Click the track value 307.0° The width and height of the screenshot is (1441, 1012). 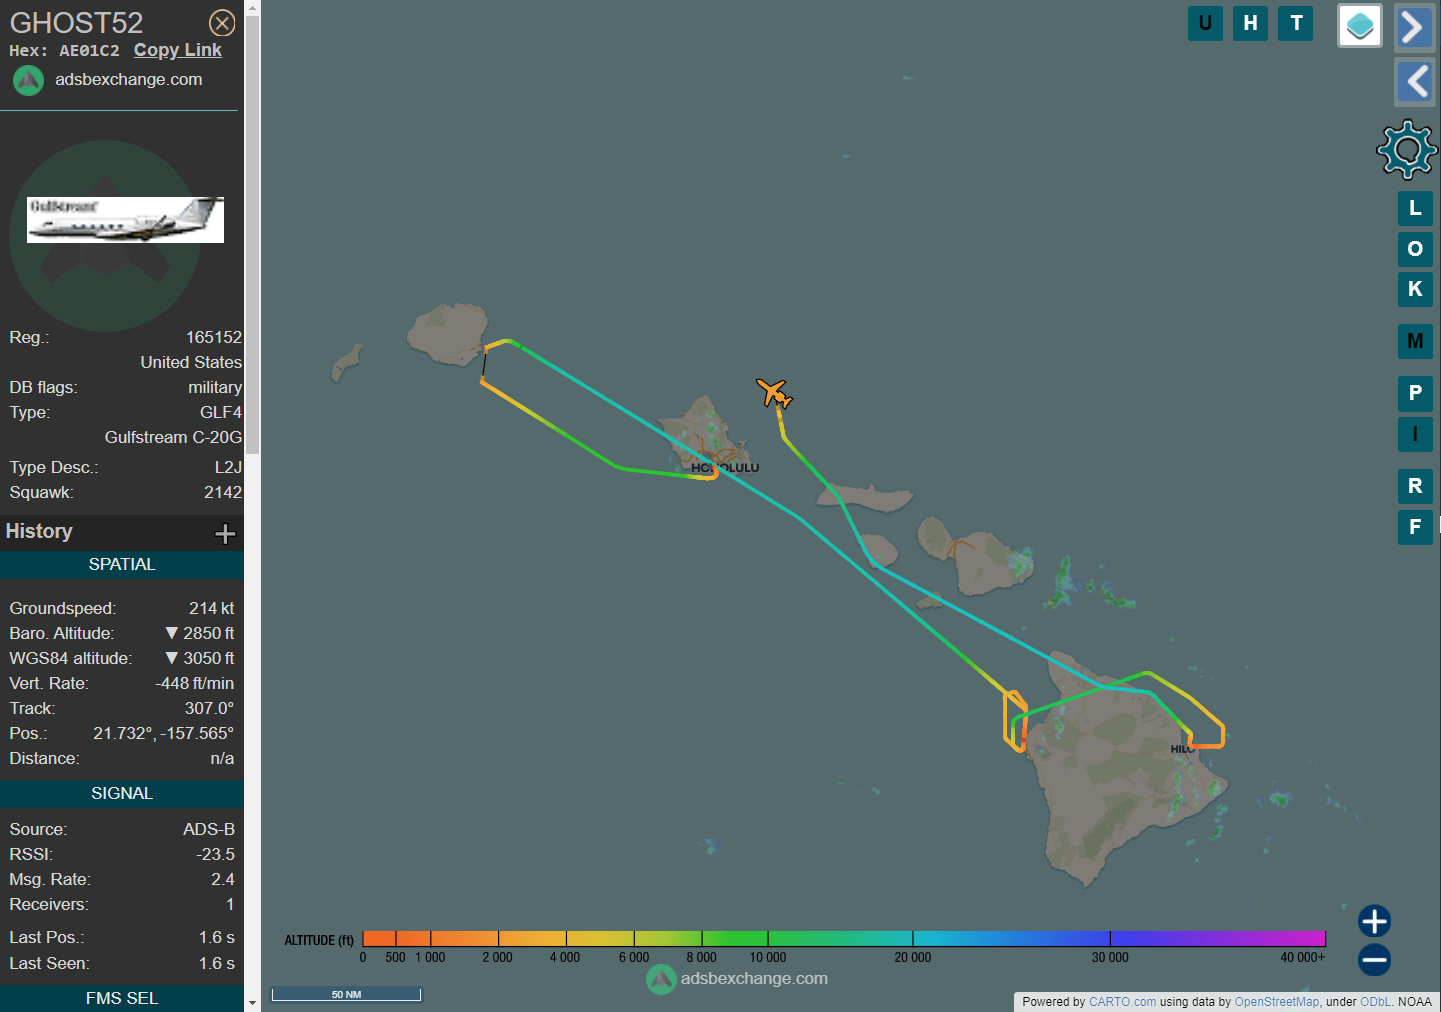(x=209, y=709)
